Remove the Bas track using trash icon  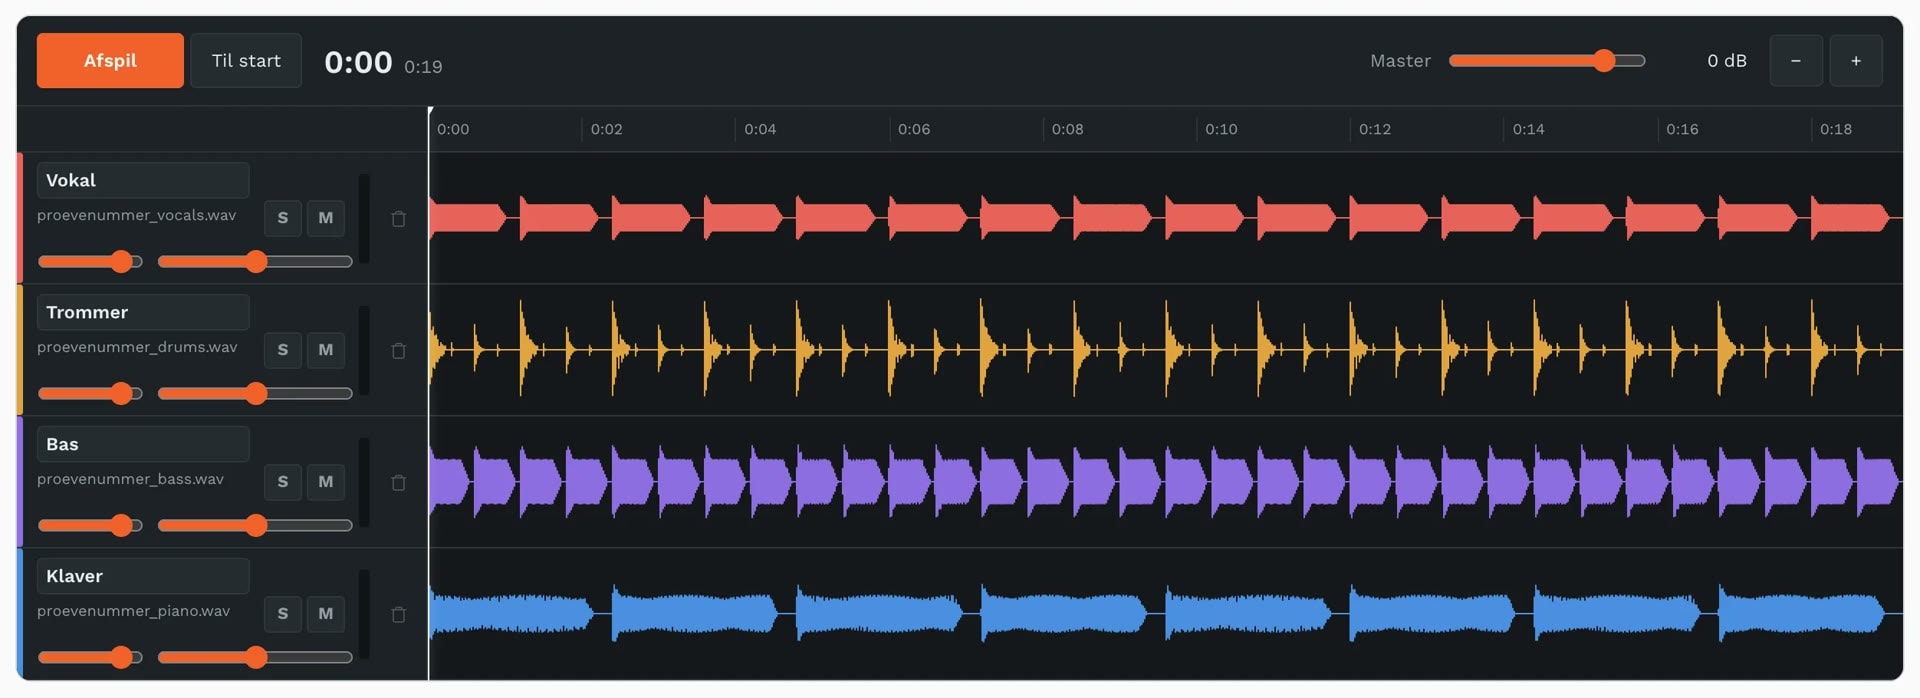398,482
